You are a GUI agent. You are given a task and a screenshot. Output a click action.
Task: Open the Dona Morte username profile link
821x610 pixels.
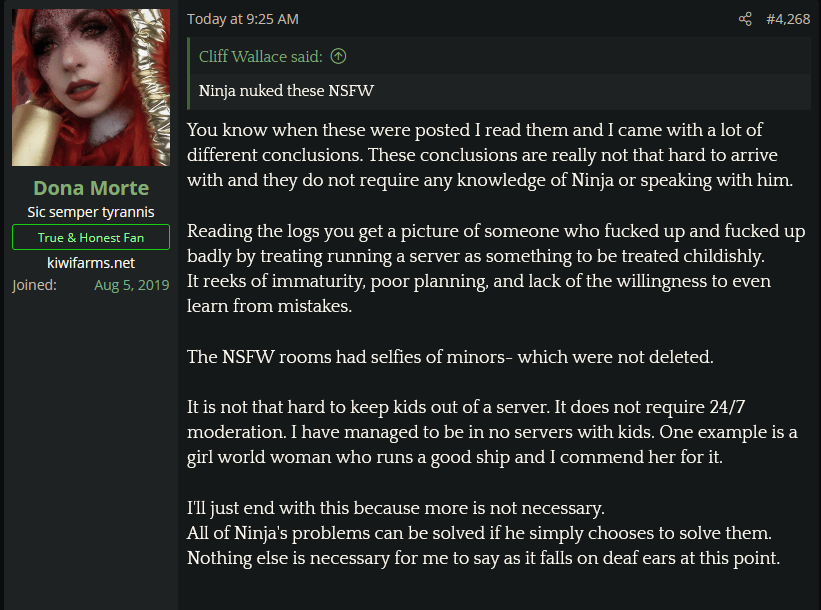coord(91,188)
